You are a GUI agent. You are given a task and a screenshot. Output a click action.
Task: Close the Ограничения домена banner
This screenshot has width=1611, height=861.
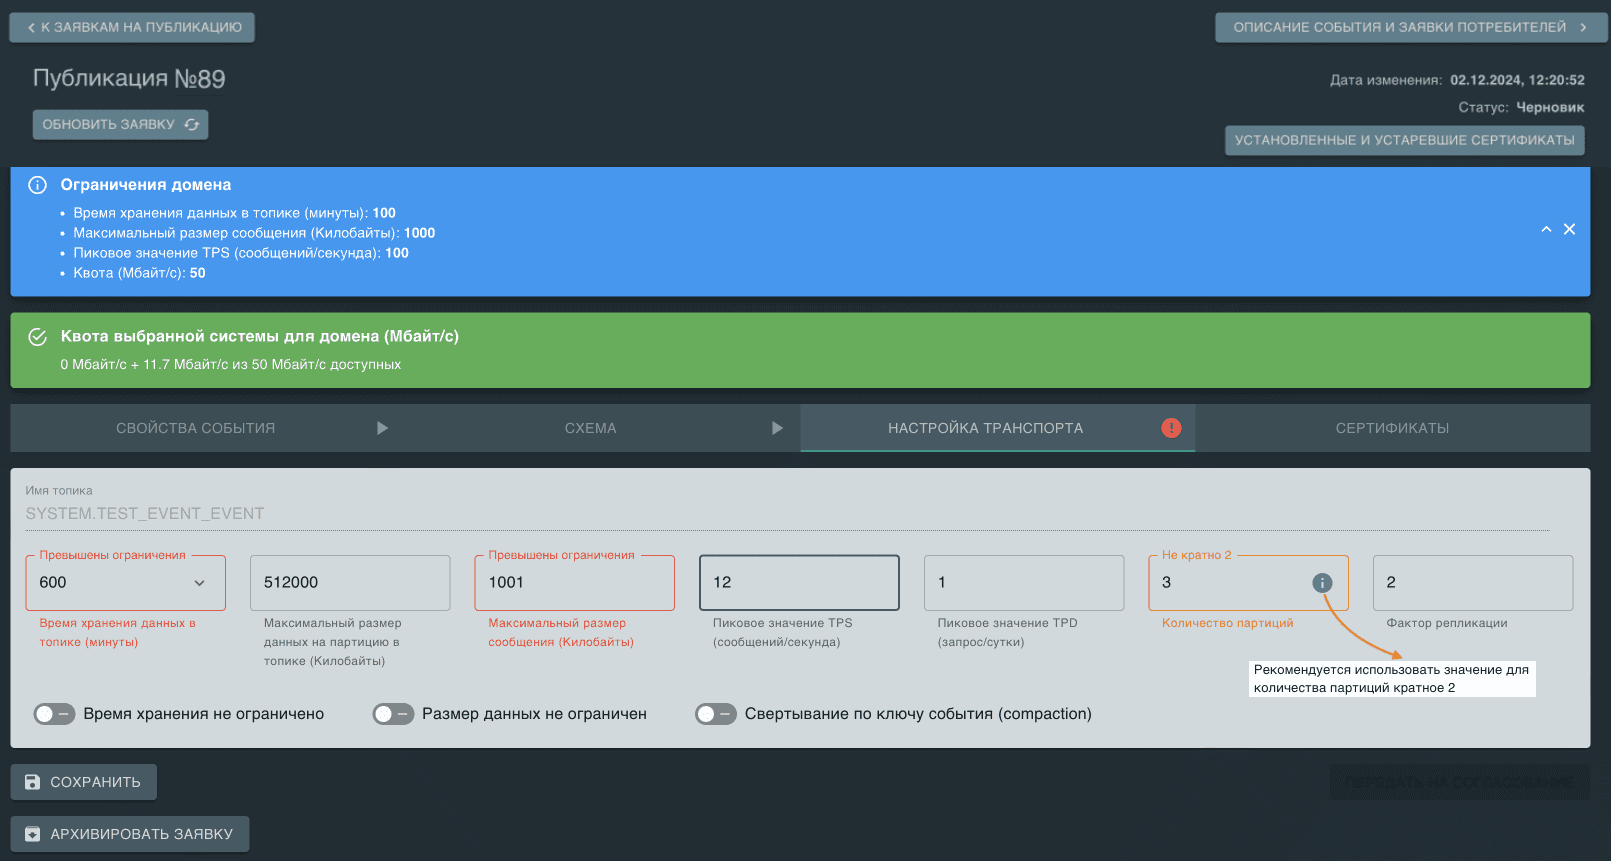click(x=1569, y=229)
